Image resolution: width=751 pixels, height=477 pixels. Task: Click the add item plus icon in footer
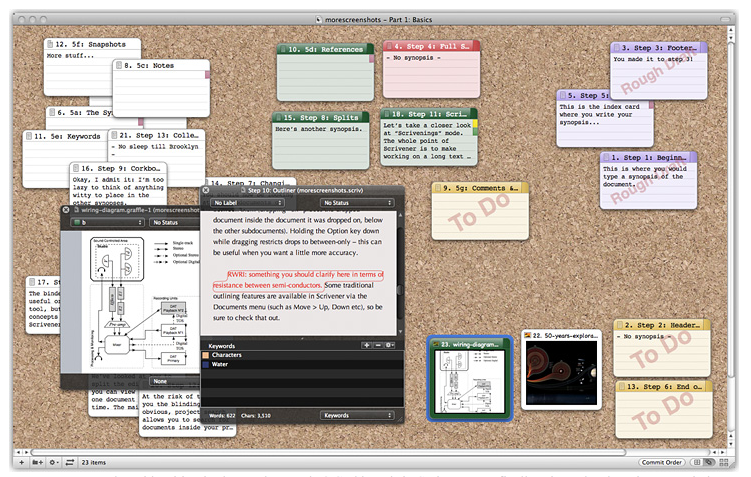pos(20,463)
